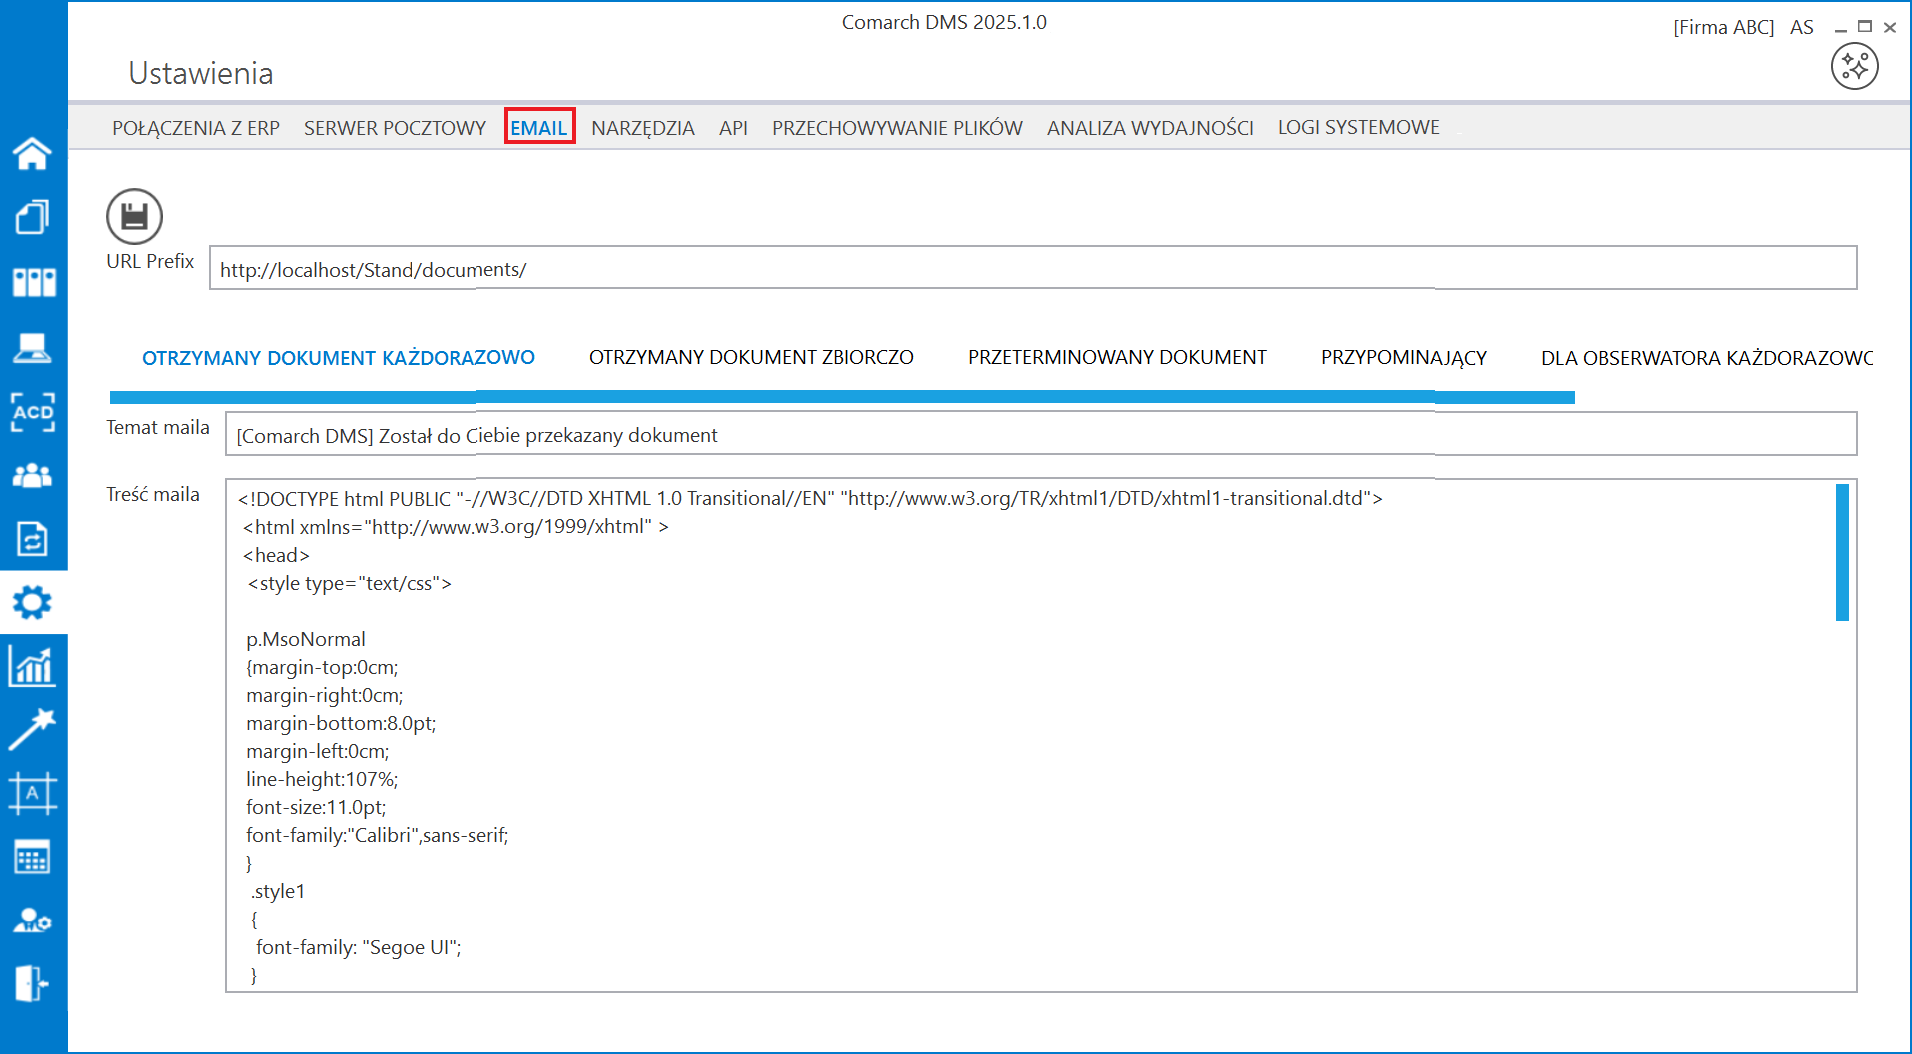Select the PRZYPOMINAJĄCY tab
The height and width of the screenshot is (1054, 1912).
(x=1403, y=358)
